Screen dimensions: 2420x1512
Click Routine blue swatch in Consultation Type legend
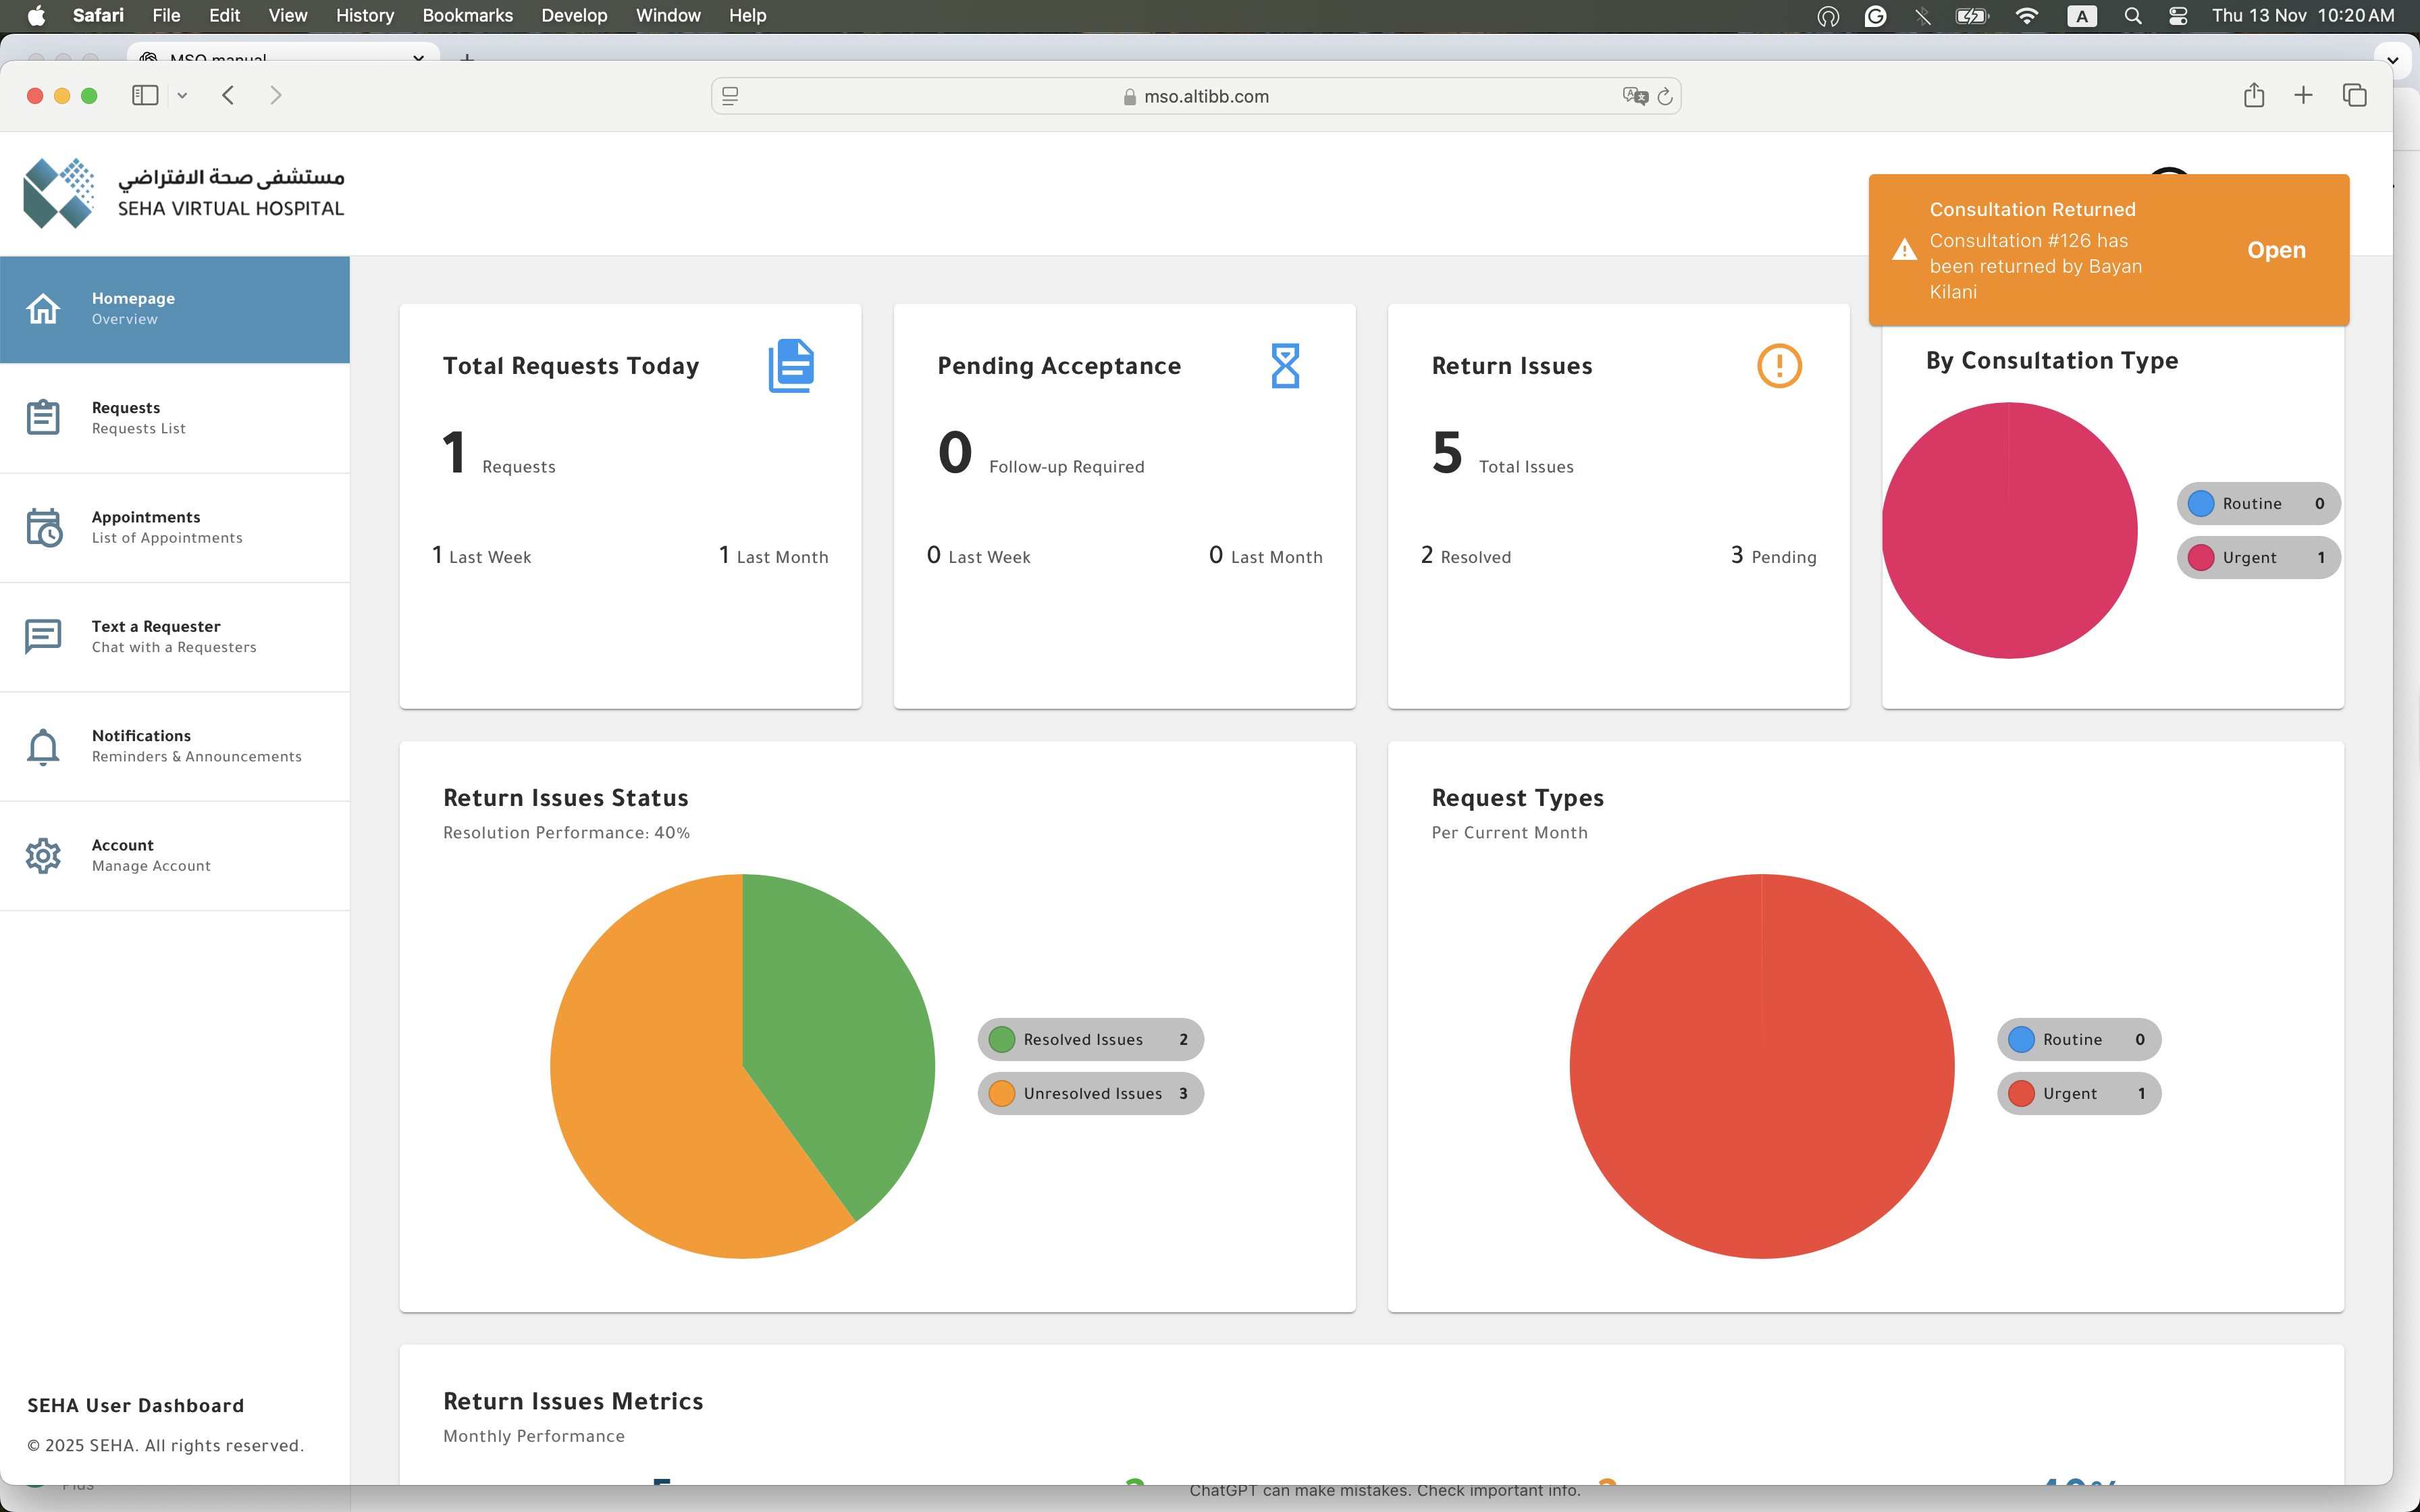click(x=2200, y=503)
